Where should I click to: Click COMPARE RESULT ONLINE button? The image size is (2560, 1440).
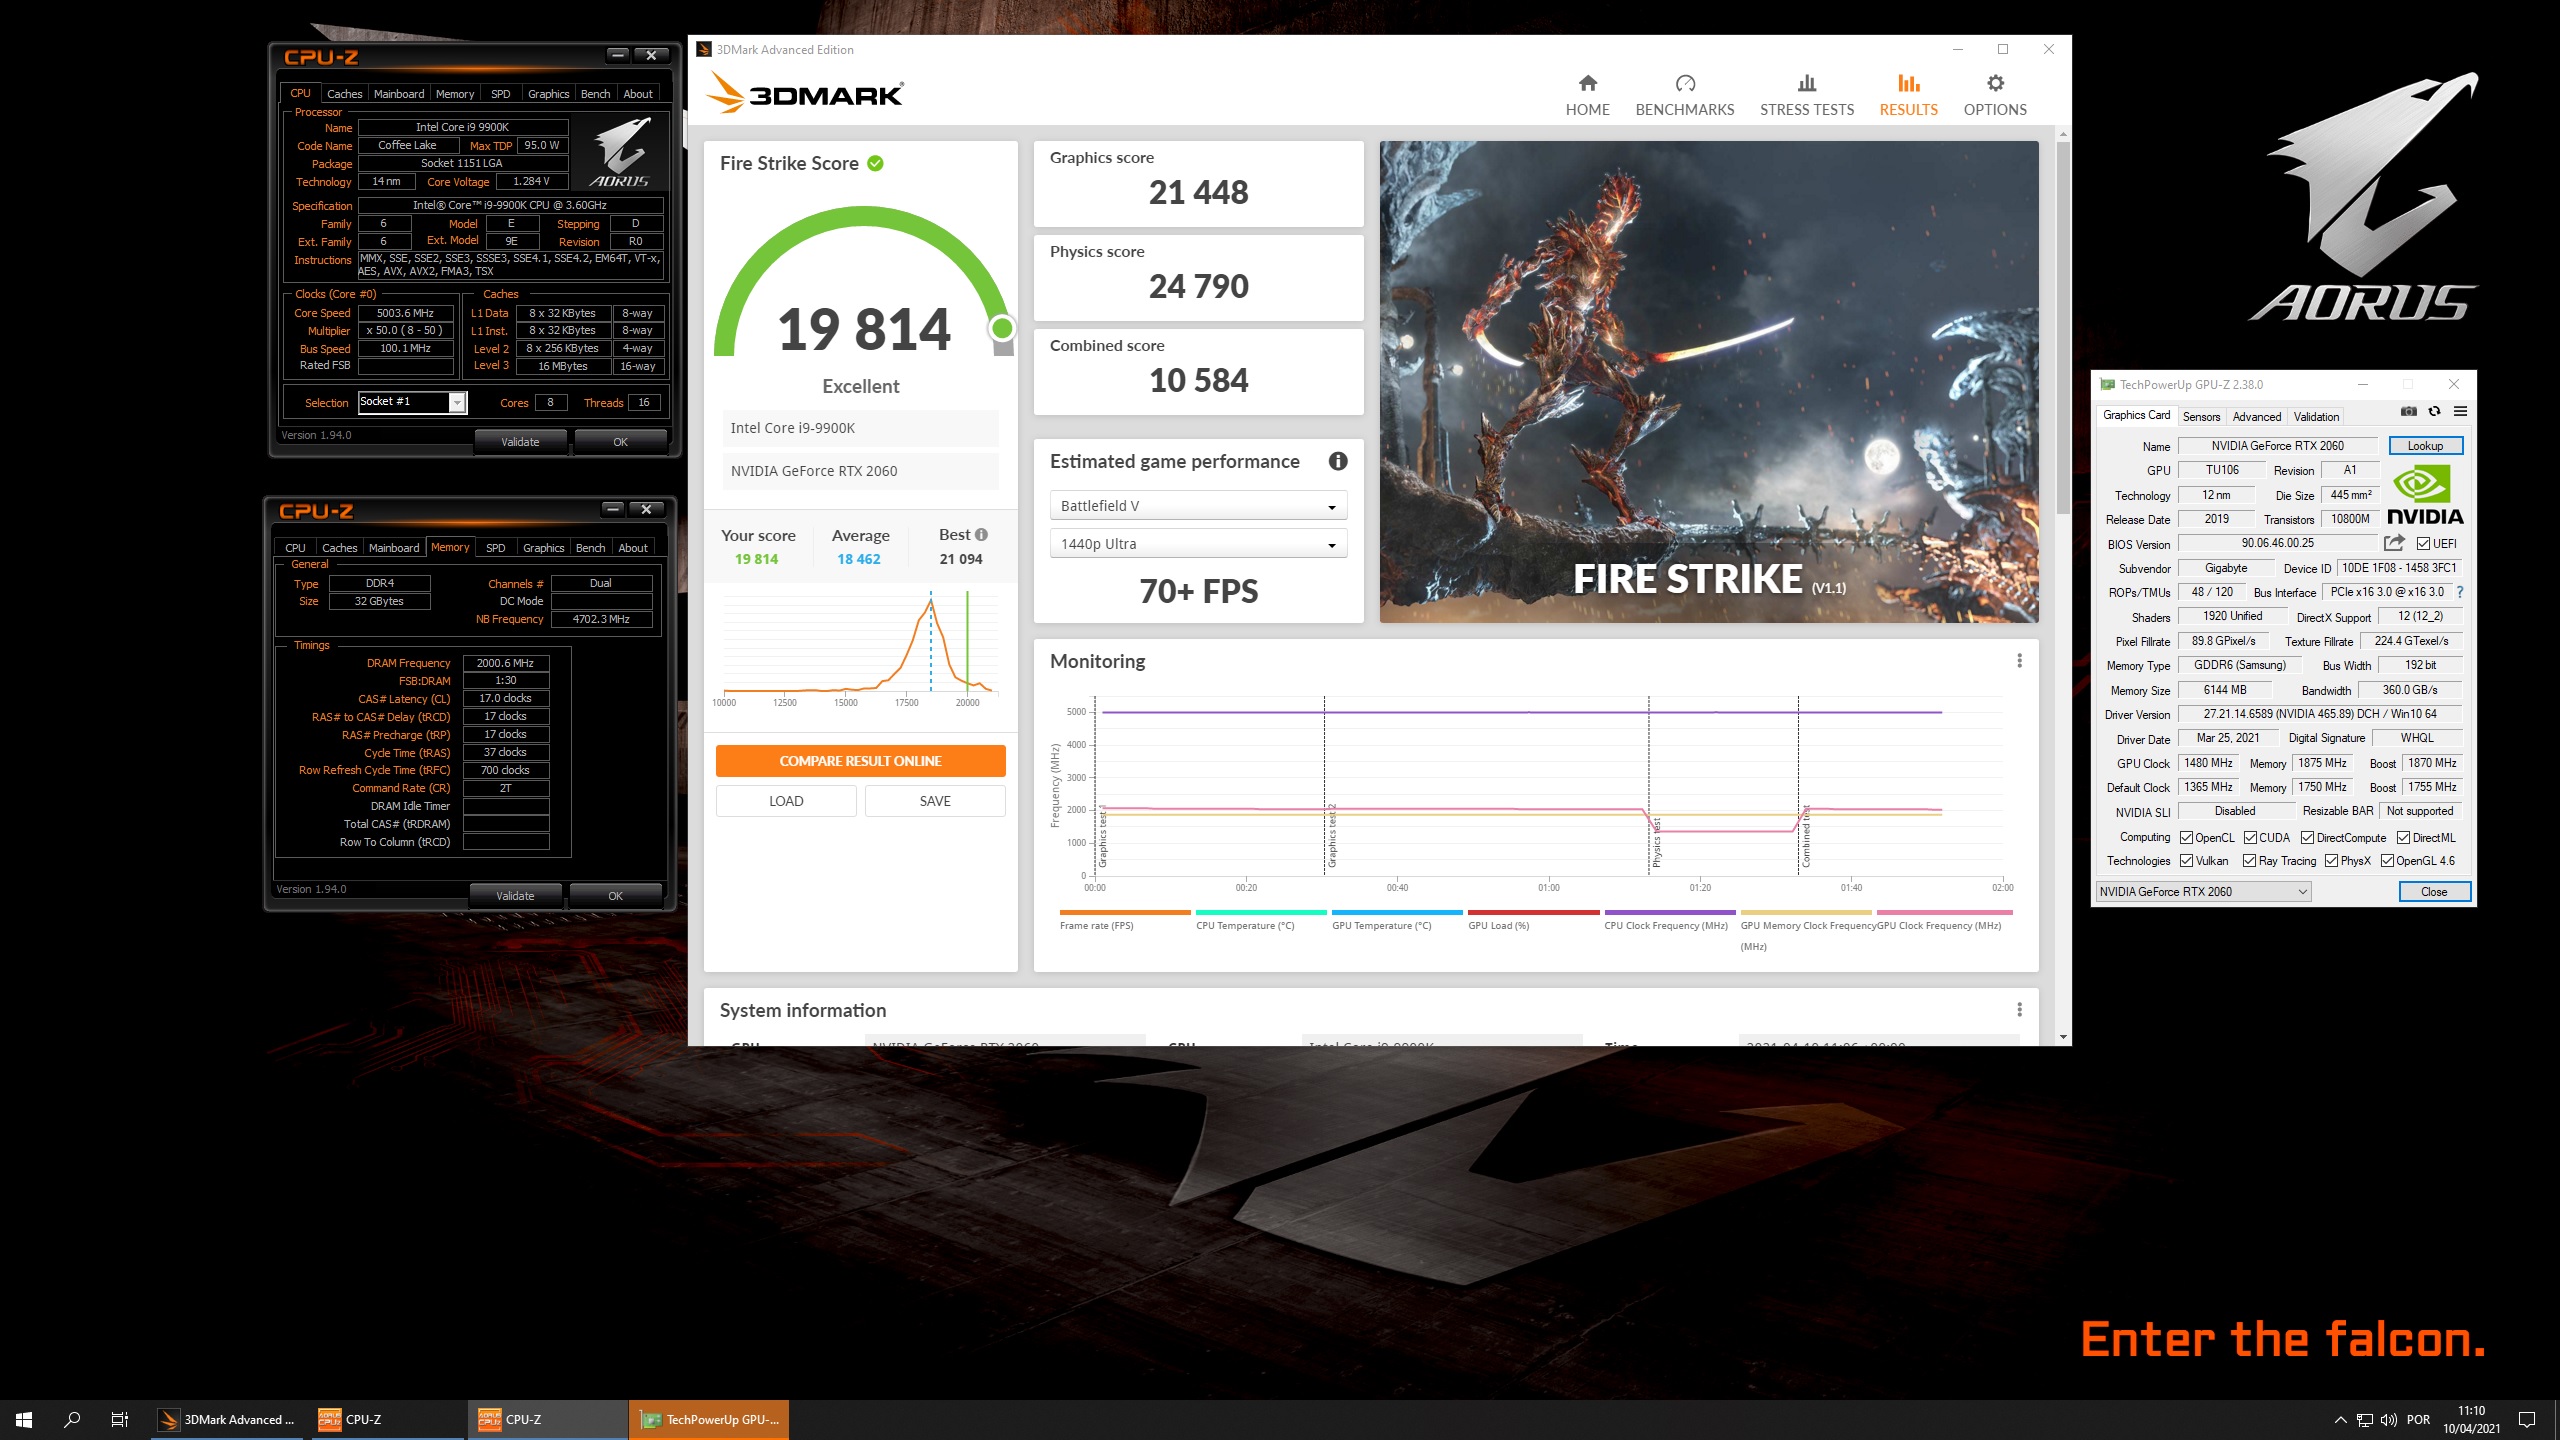(x=860, y=761)
